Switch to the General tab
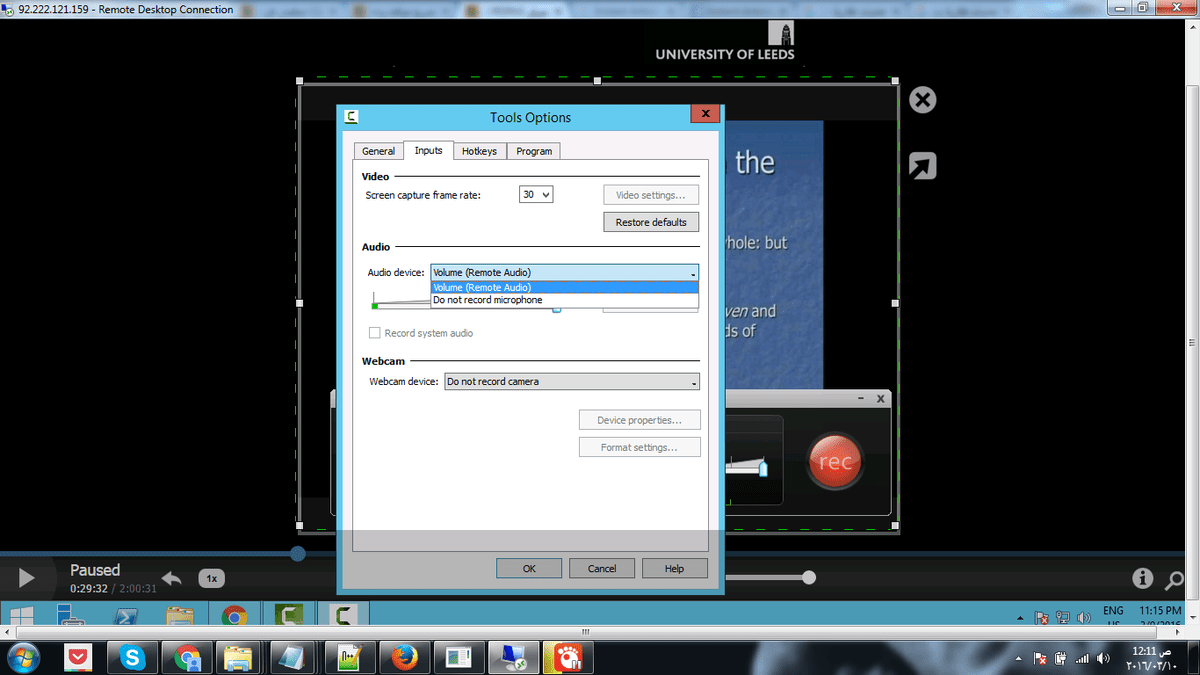Screen dimensions: 1200x675 (x=378, y=151)
